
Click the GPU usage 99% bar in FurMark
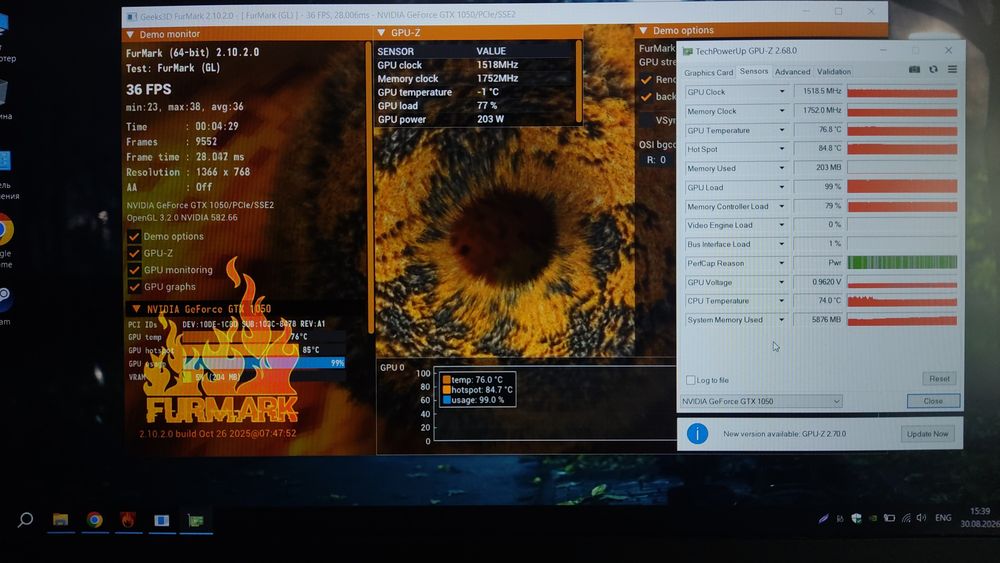[264, 363]
